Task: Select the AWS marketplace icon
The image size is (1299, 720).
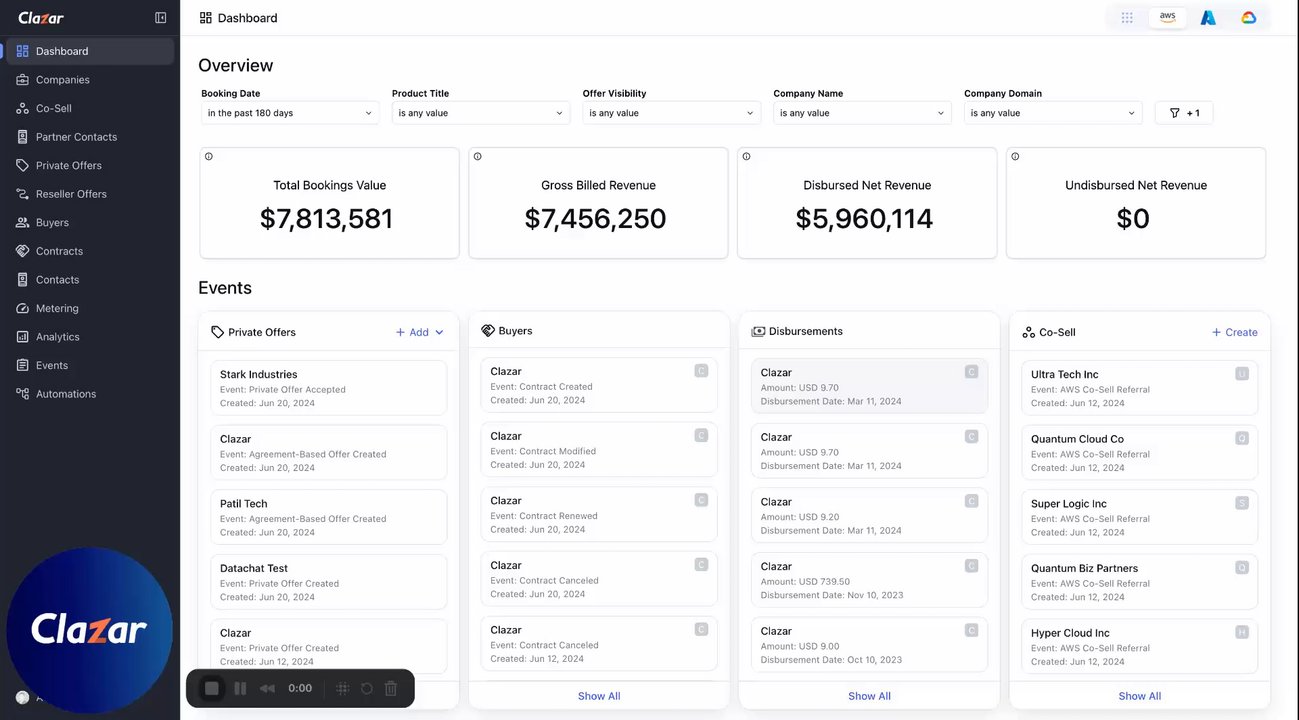Action: [1168, 18]
